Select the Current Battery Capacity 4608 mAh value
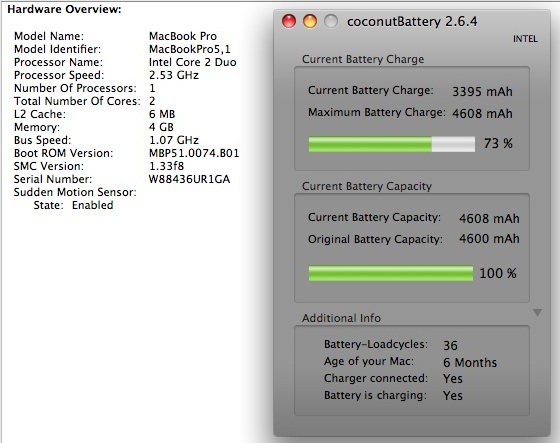 tap(489, 218)
